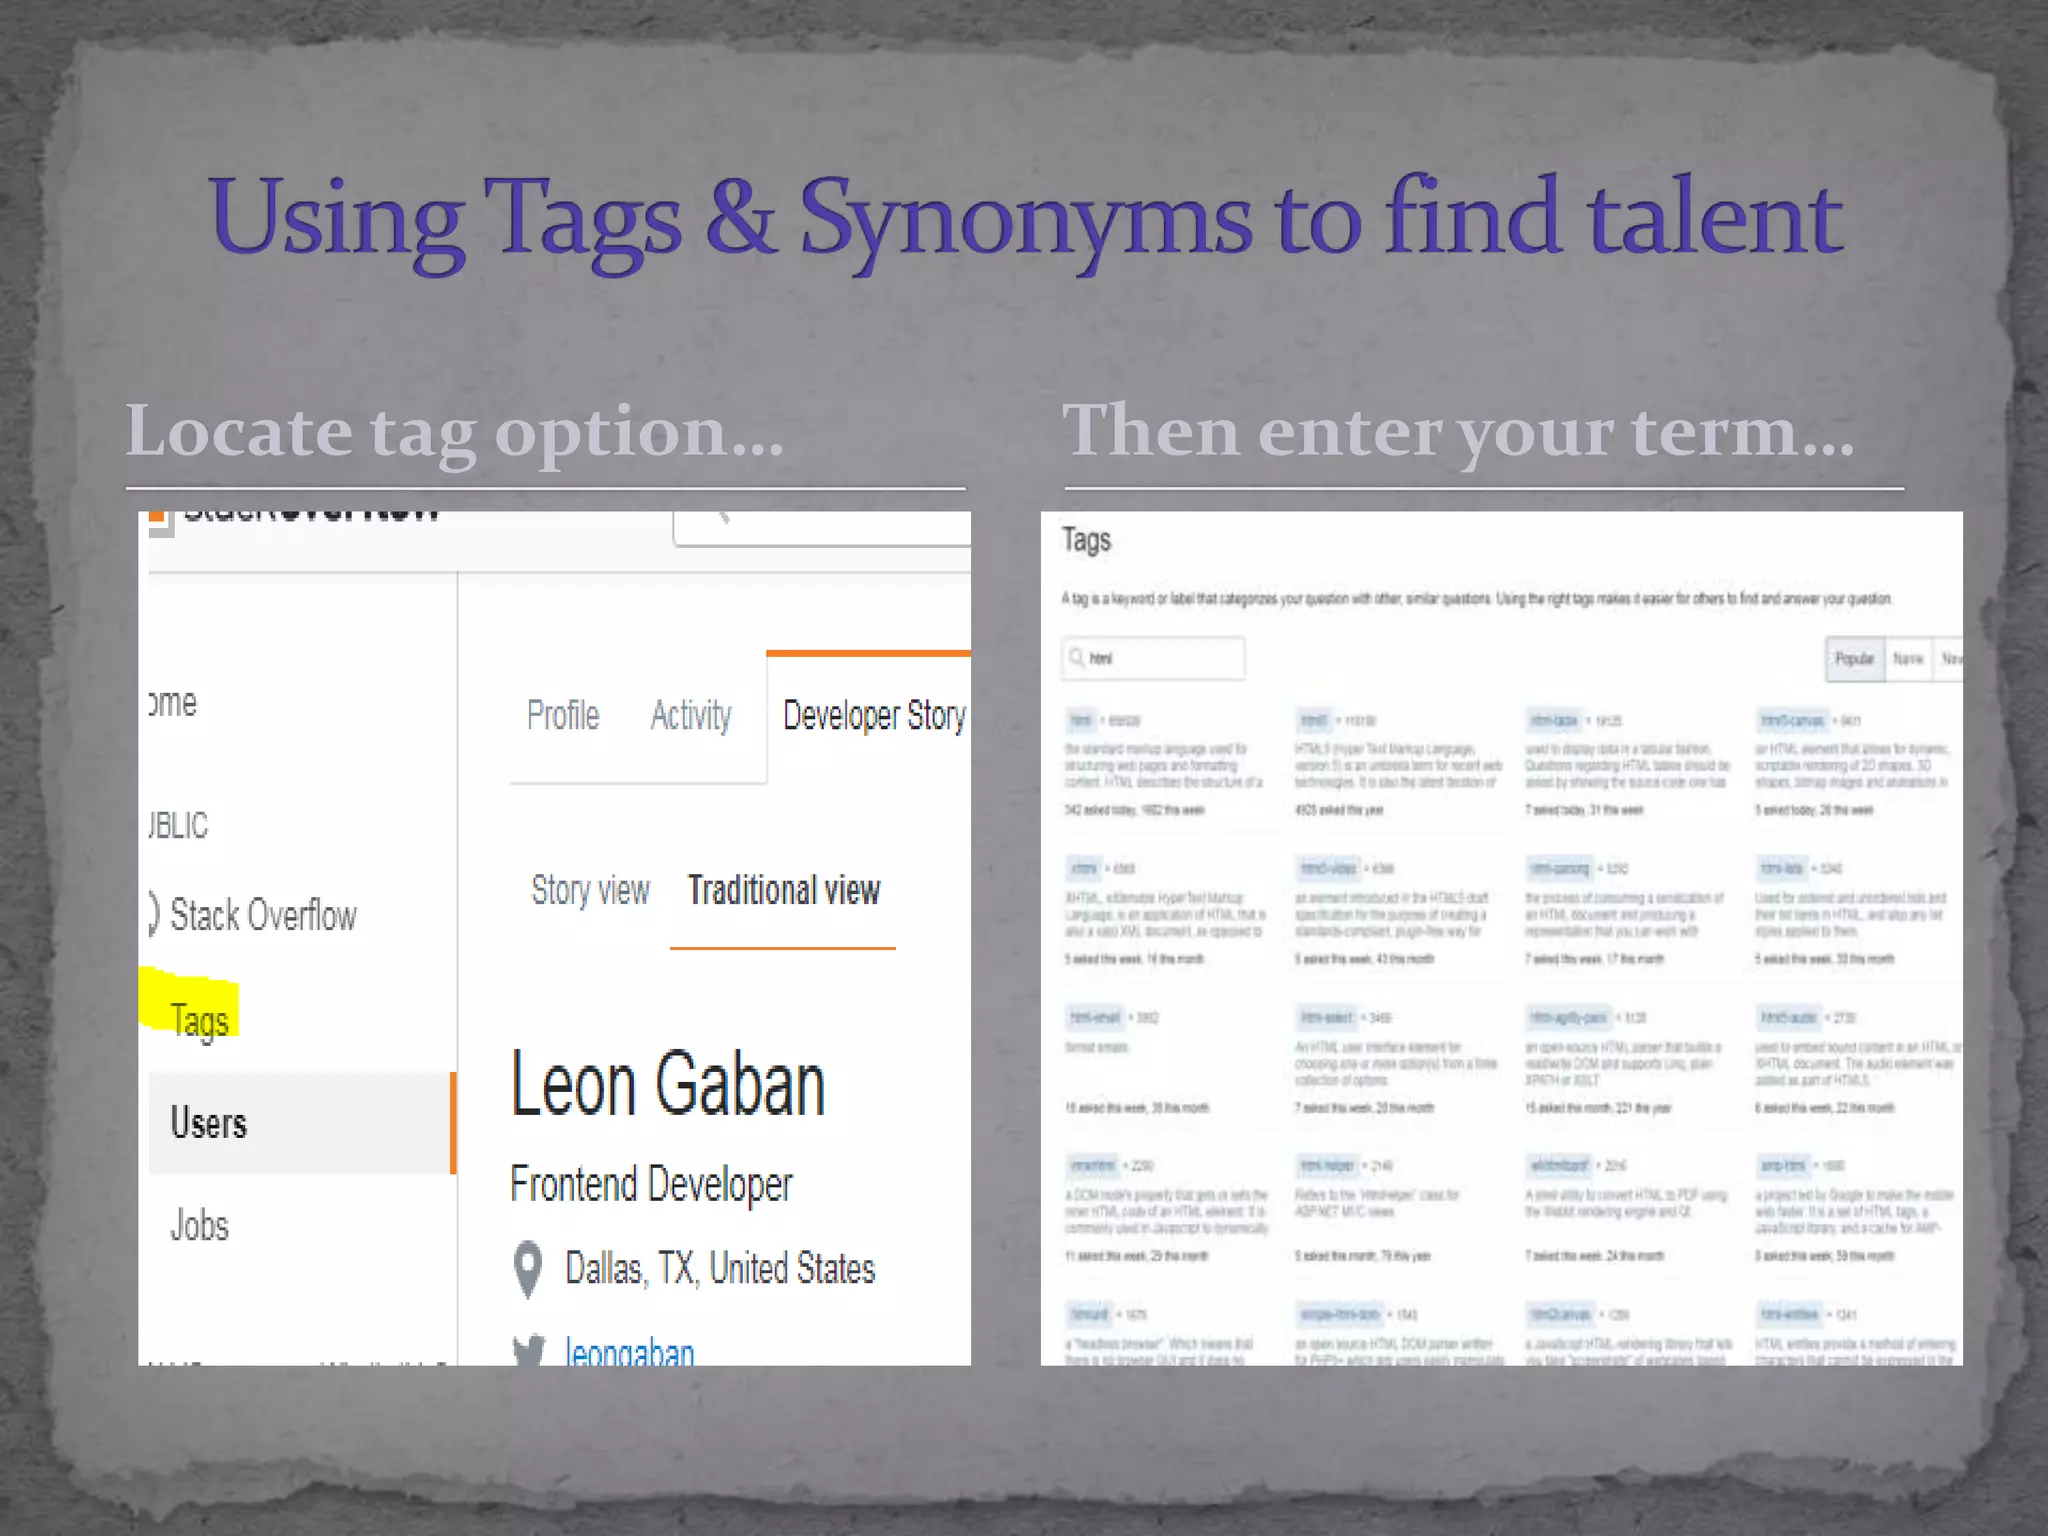Click the tag filter box containing html
The height and width of the screenshot is (1536, 2048).
(1153, 658)
